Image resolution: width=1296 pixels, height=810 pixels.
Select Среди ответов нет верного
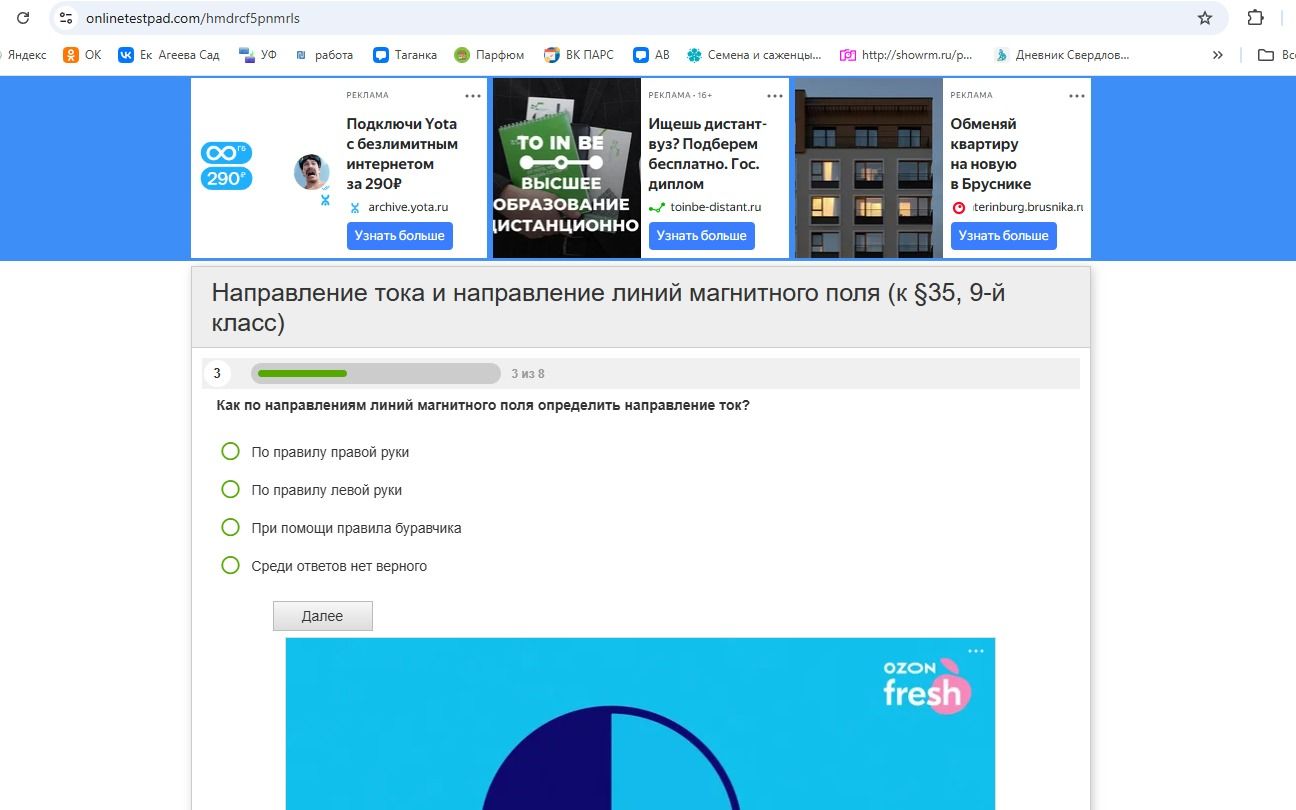pyautogui.click(x=230, y=565)
